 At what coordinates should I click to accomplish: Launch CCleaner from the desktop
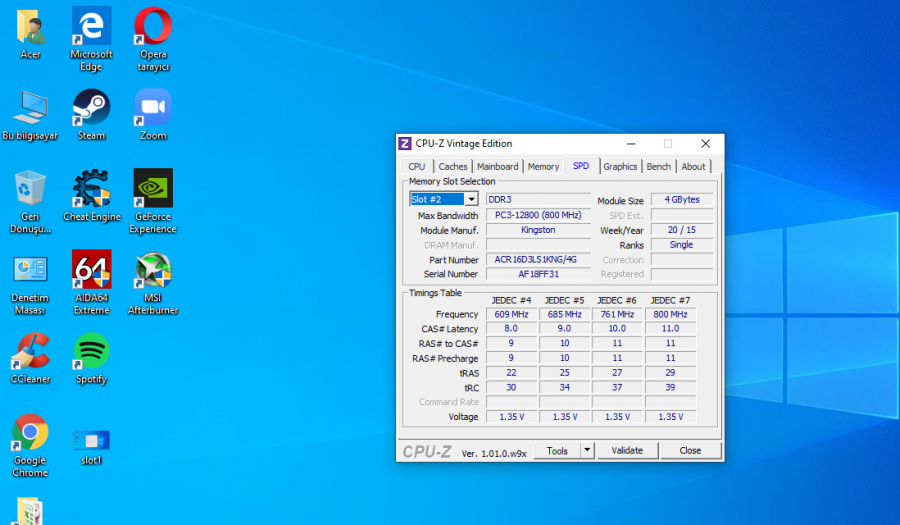[30, 359]
